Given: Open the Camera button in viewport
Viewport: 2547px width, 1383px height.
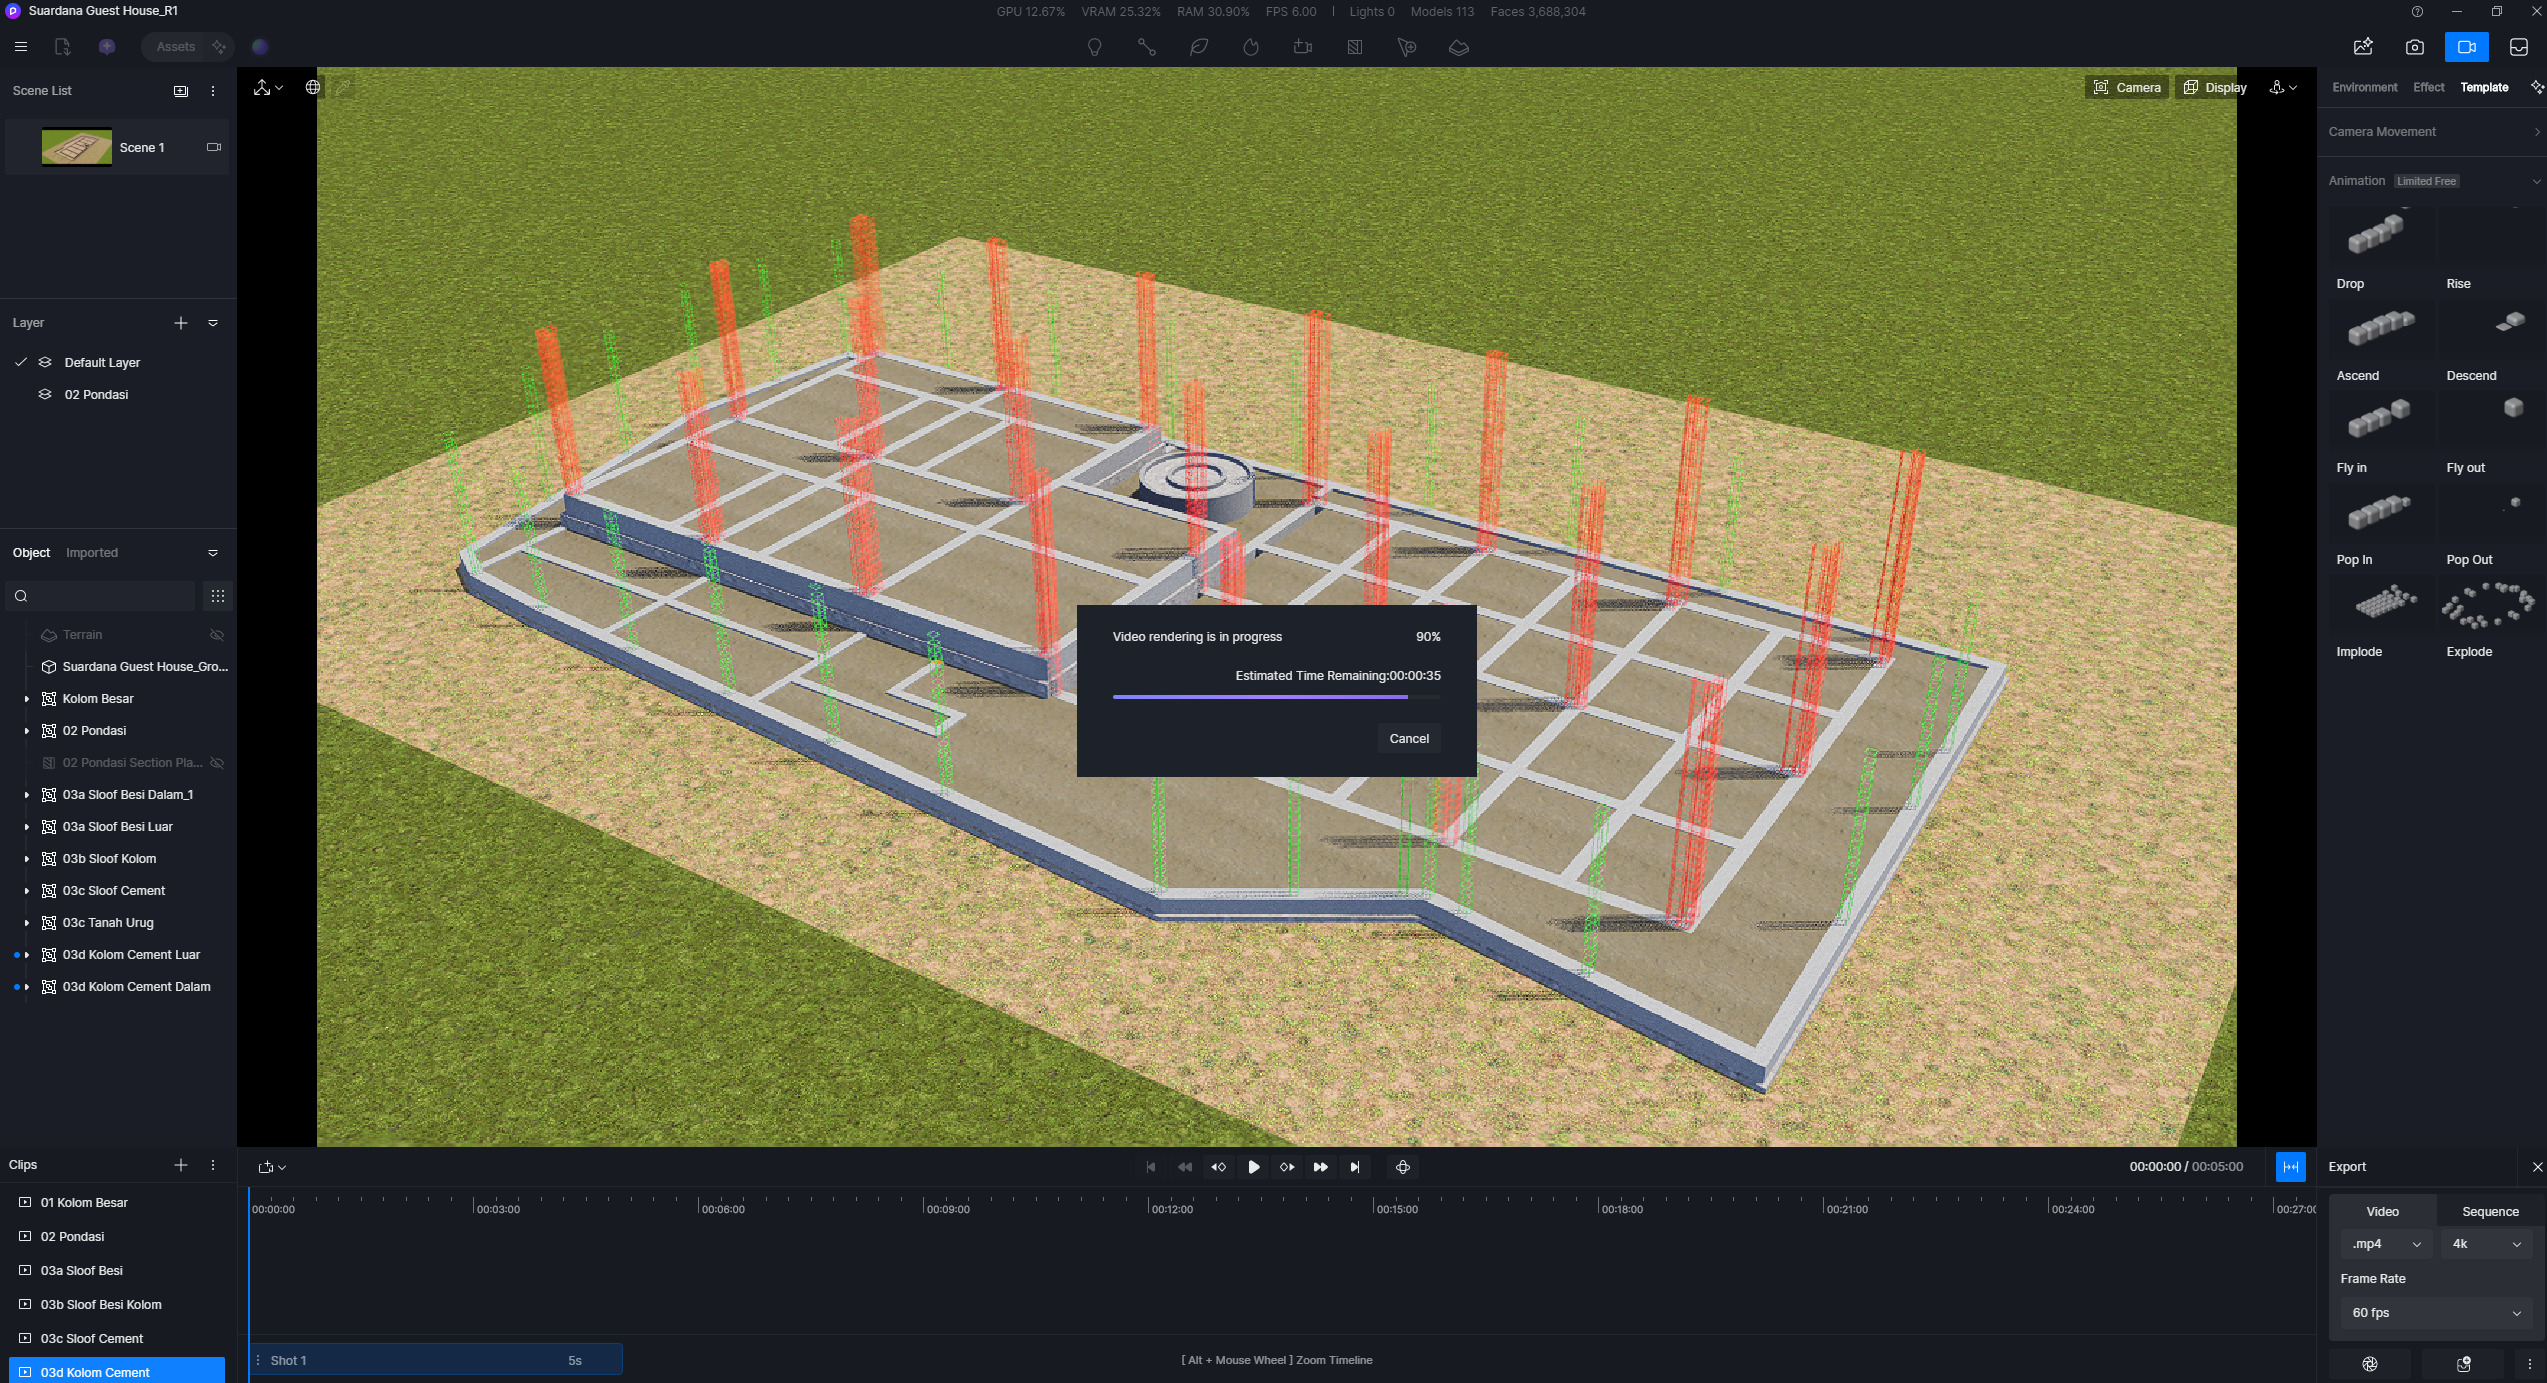Looking at the screenshot, I should [2127, 87].
